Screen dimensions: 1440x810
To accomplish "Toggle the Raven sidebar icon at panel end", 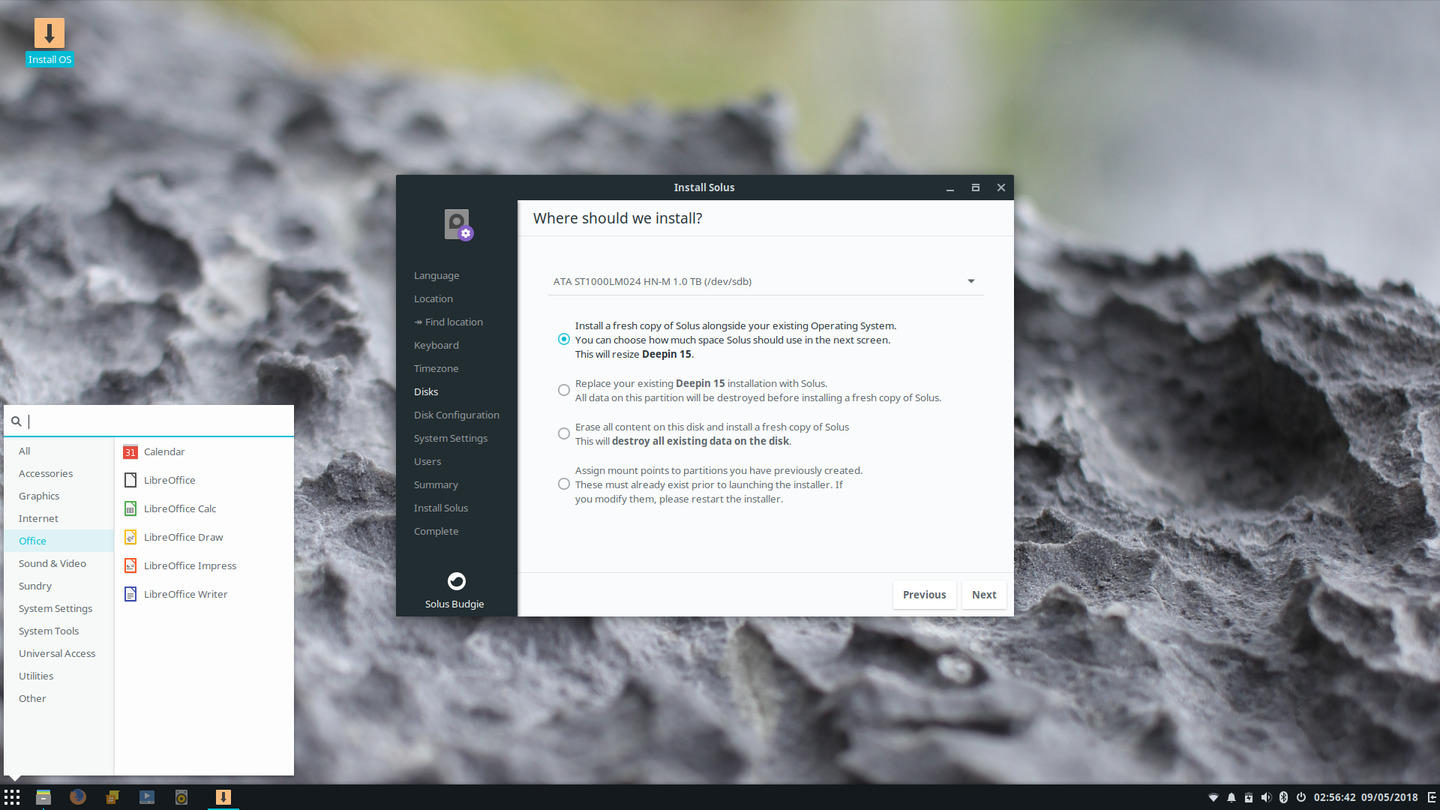I will (1430, 797).
